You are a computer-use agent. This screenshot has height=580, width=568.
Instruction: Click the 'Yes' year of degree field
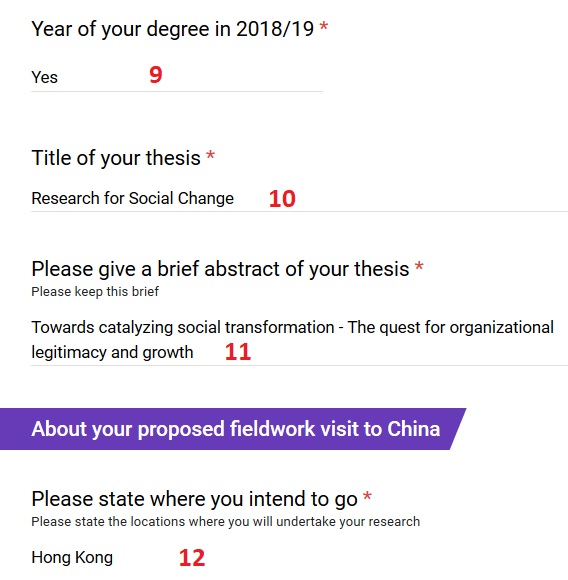pyautogui.click(x=177, y=77)
